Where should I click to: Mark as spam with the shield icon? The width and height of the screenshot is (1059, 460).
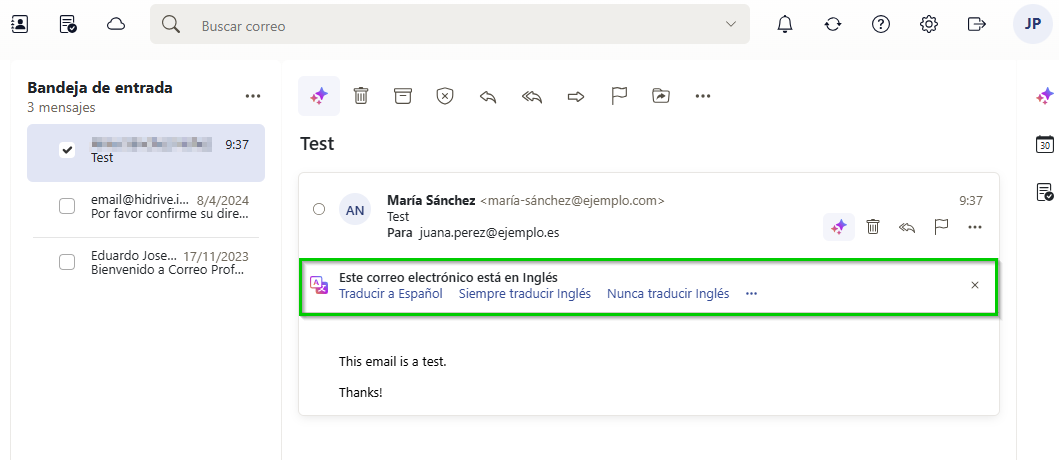point(444,96)
